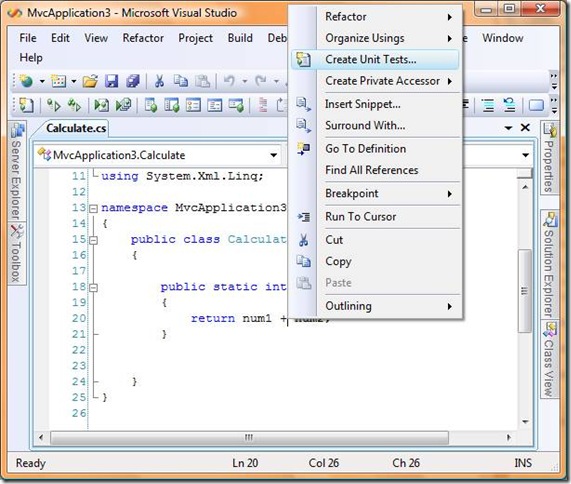Image resolution: width=571 pixels, height=484 pixels.
Task: Click the Go To Definition icon in the context menu
Action: click(x=303, y=149)
